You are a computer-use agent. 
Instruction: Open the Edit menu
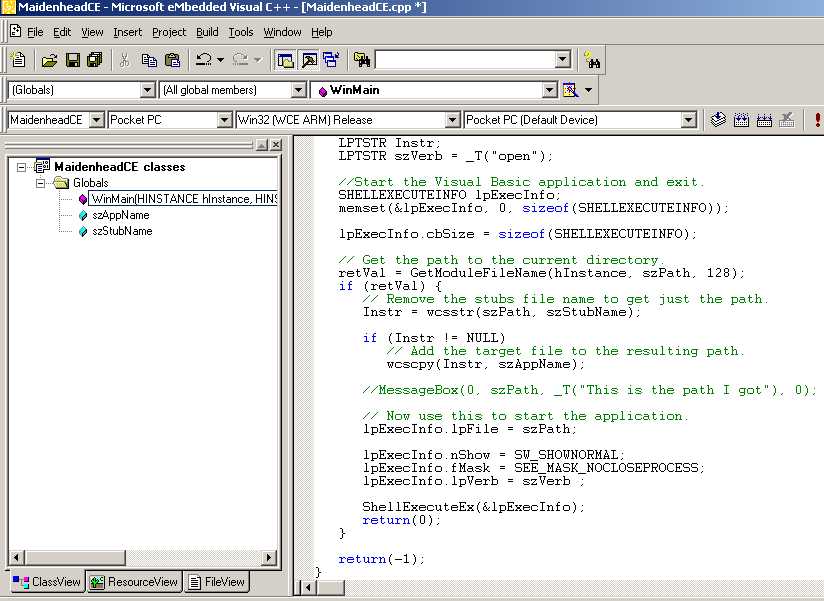click(62, 32)
